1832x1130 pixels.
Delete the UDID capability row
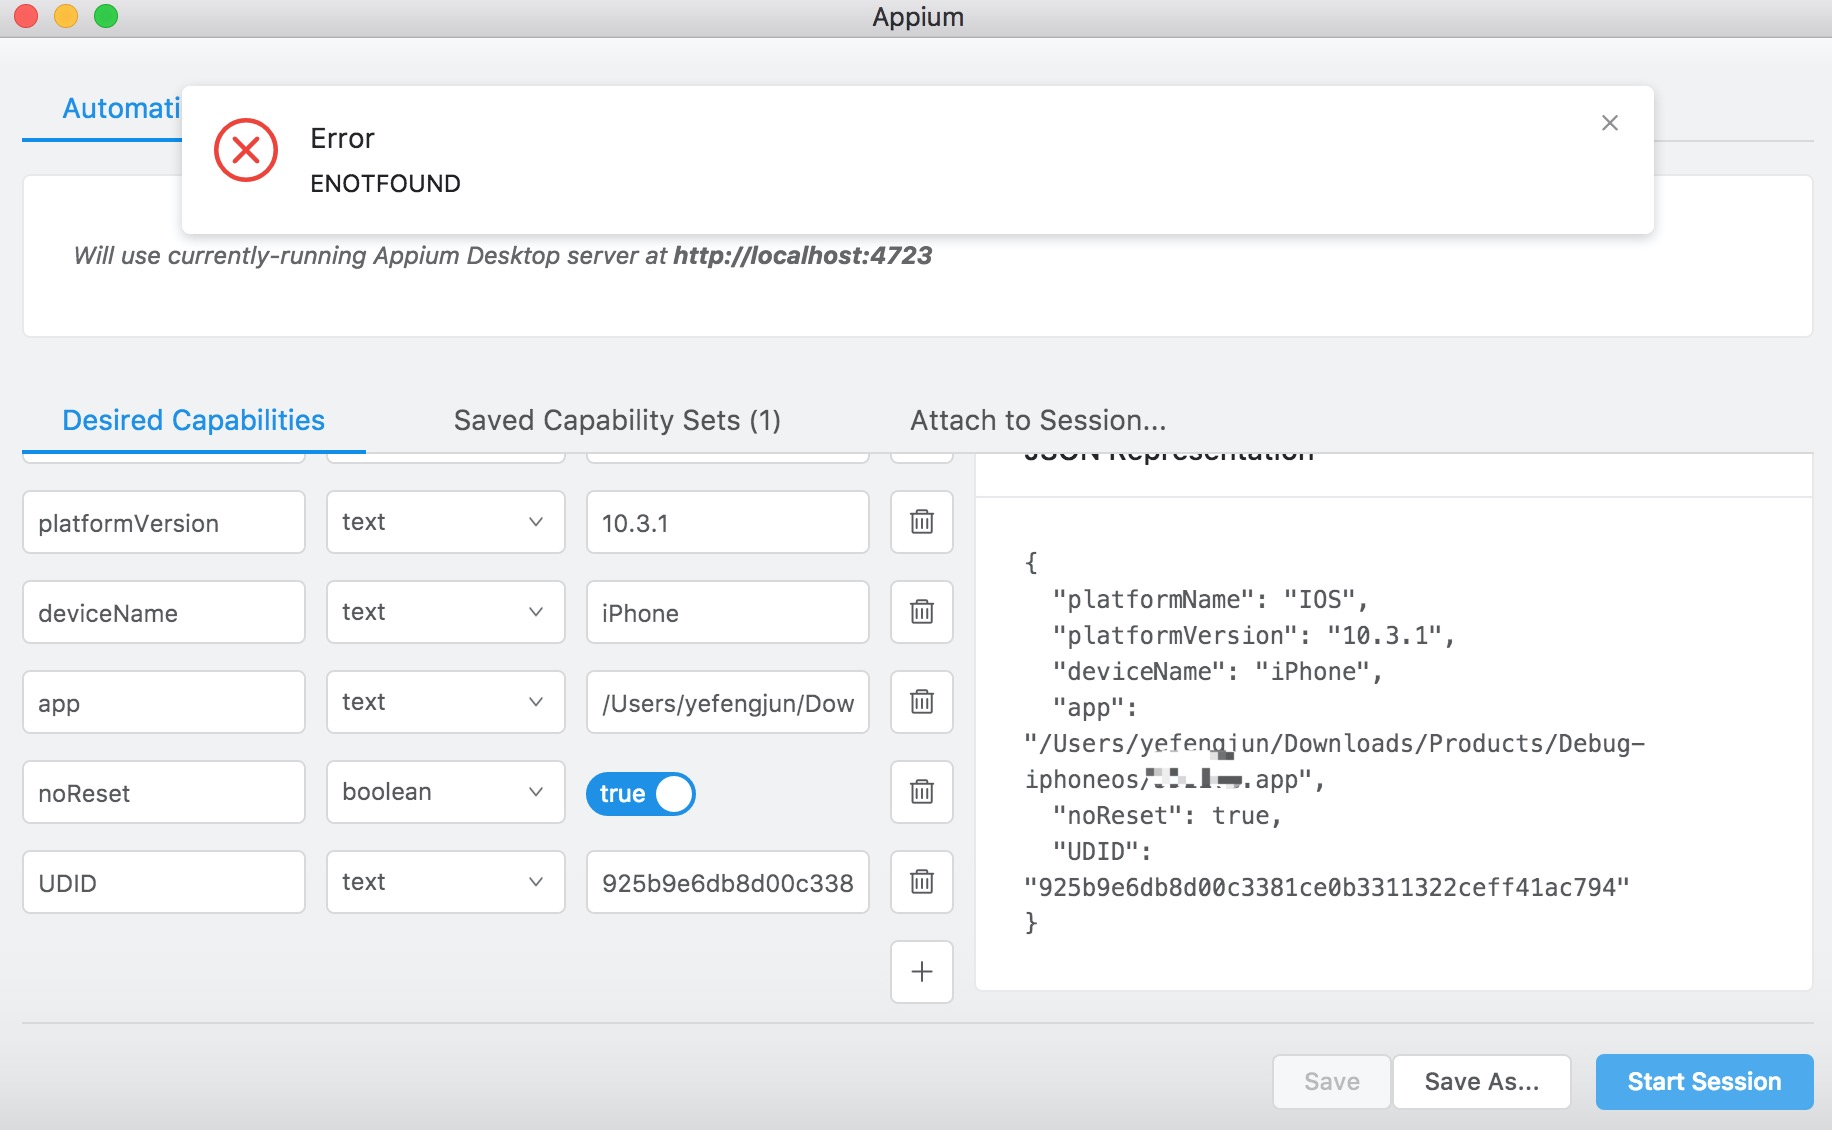(x=921, y=882)
